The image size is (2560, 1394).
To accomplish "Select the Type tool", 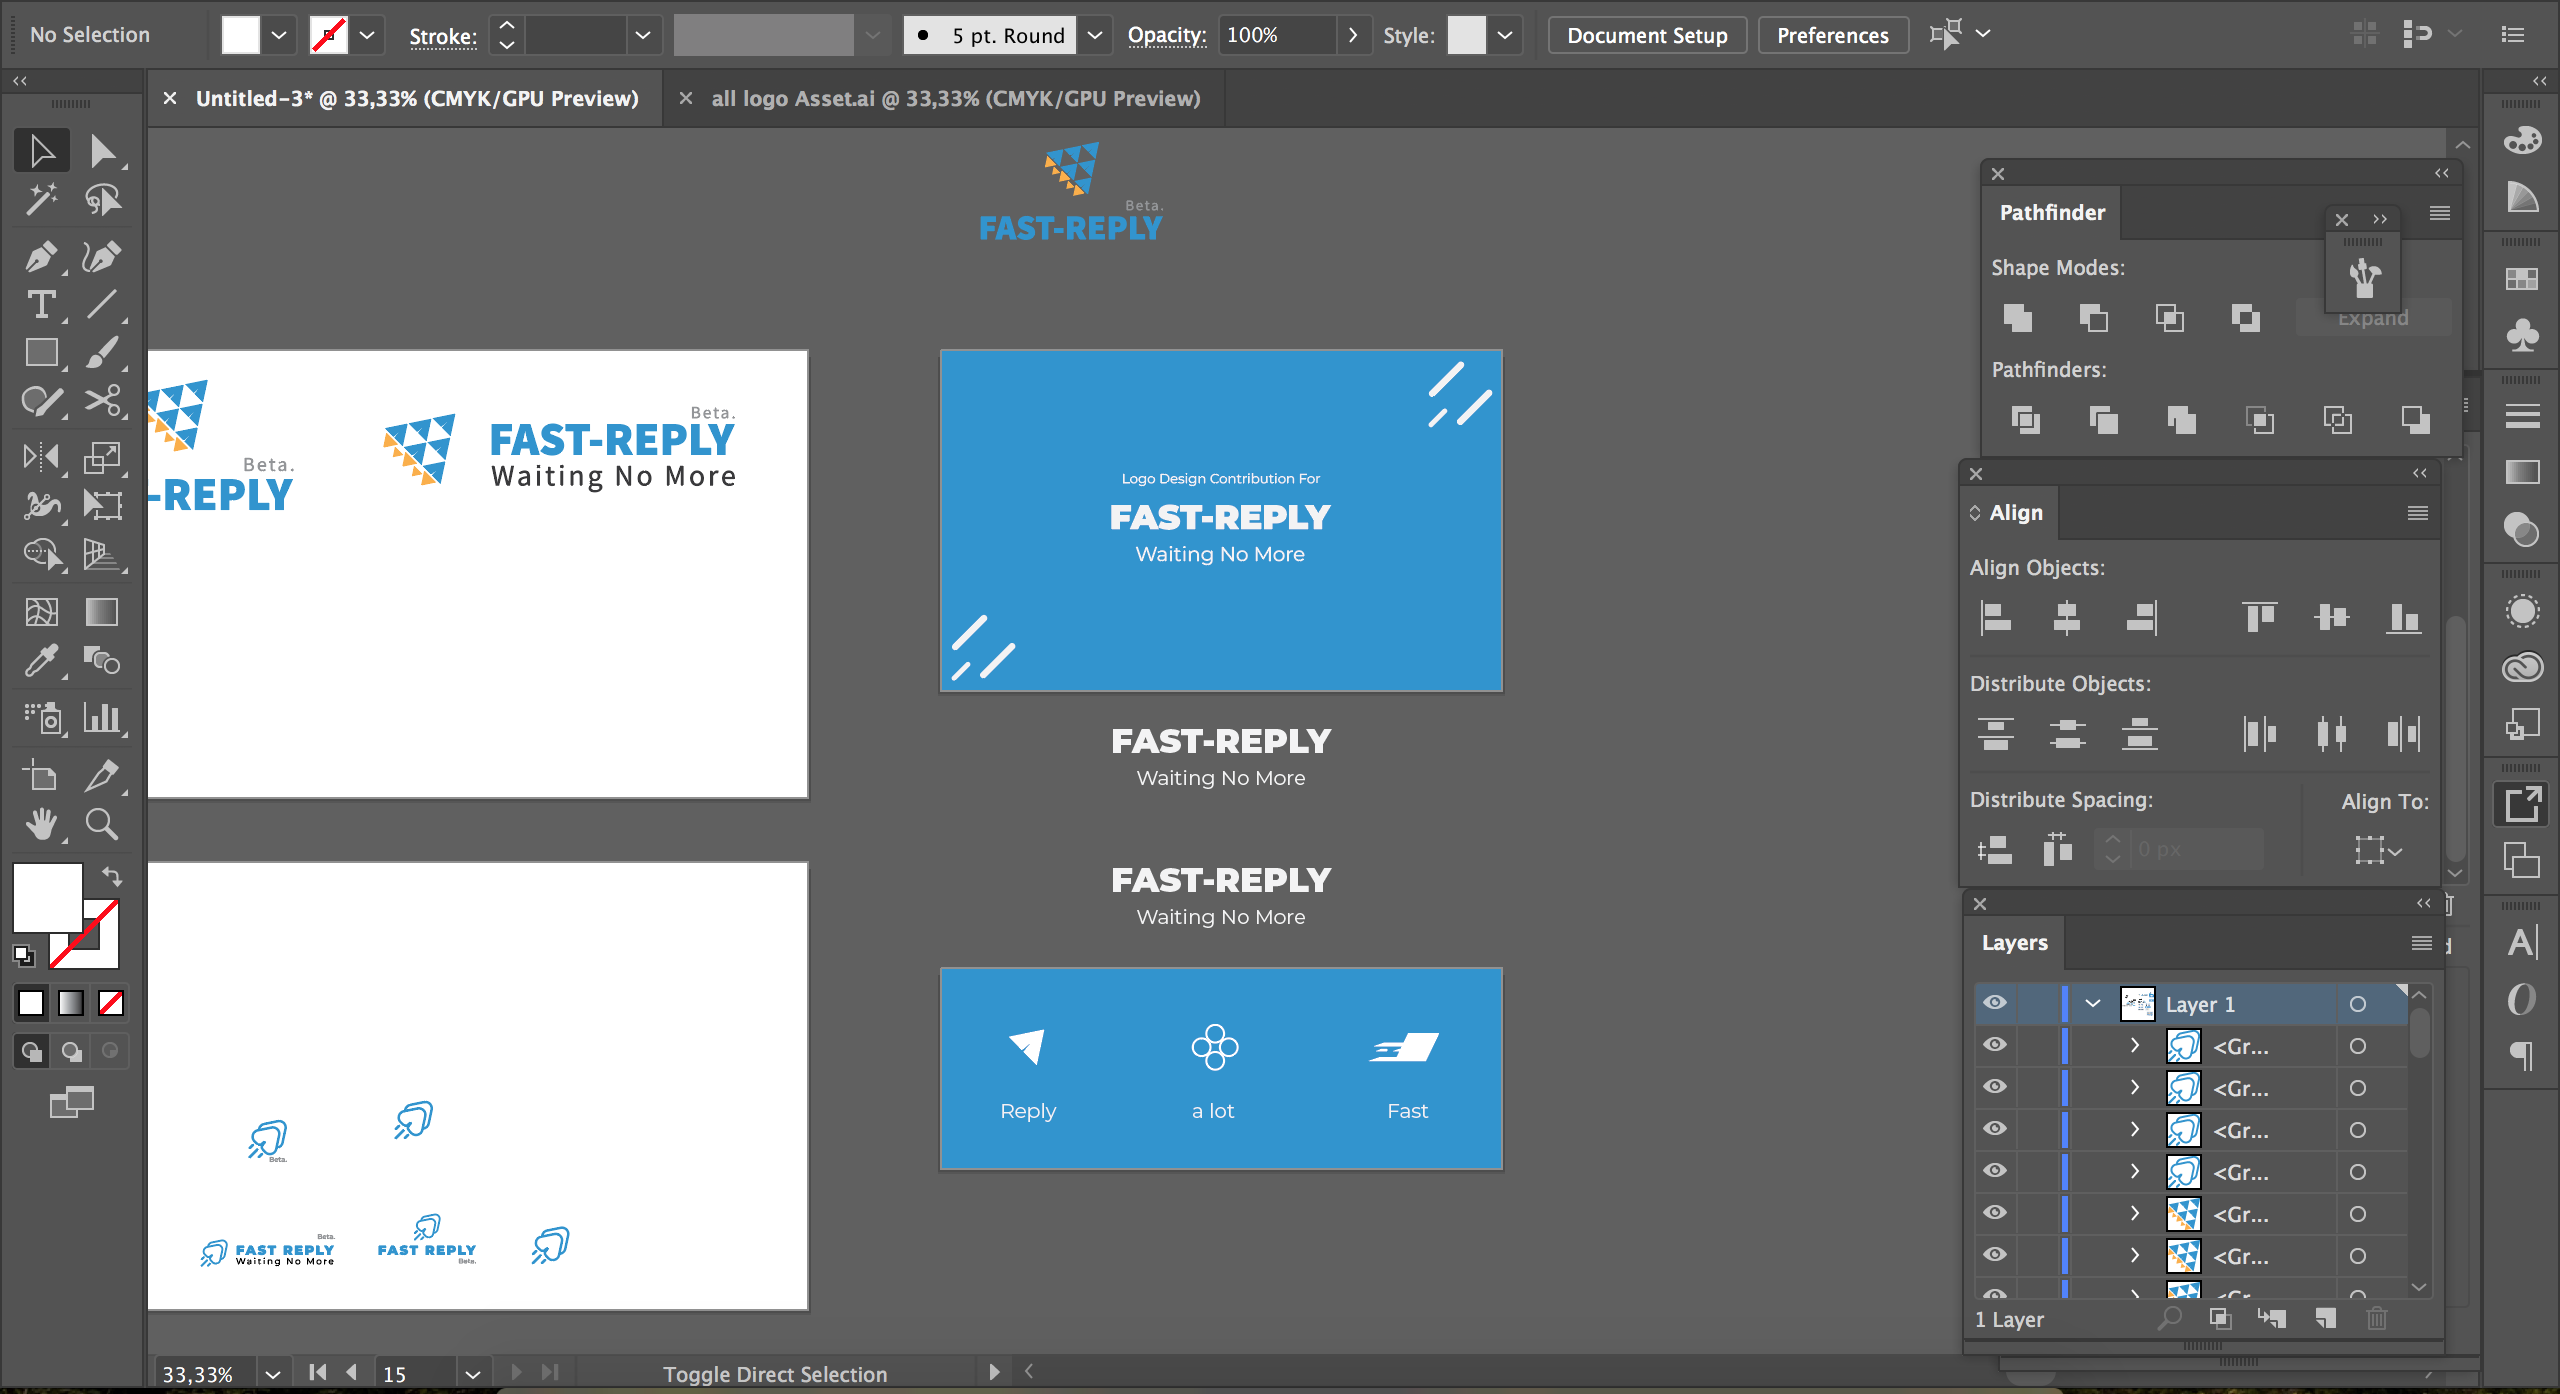I will click(x=40, y=305).
